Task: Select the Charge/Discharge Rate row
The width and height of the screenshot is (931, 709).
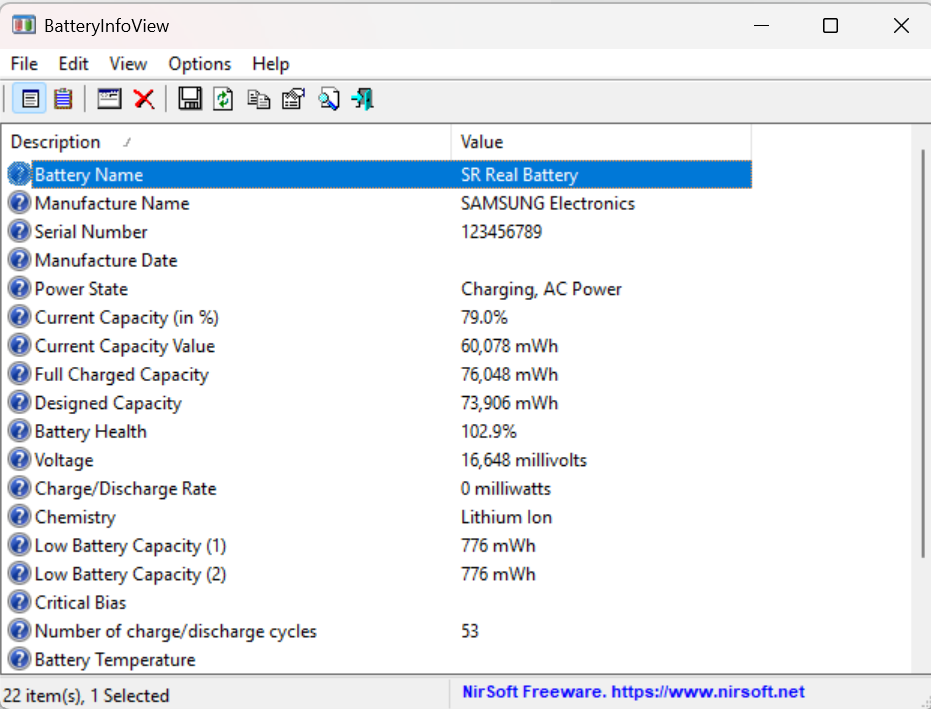Action: pyautogui.click(x=380, y=488)
